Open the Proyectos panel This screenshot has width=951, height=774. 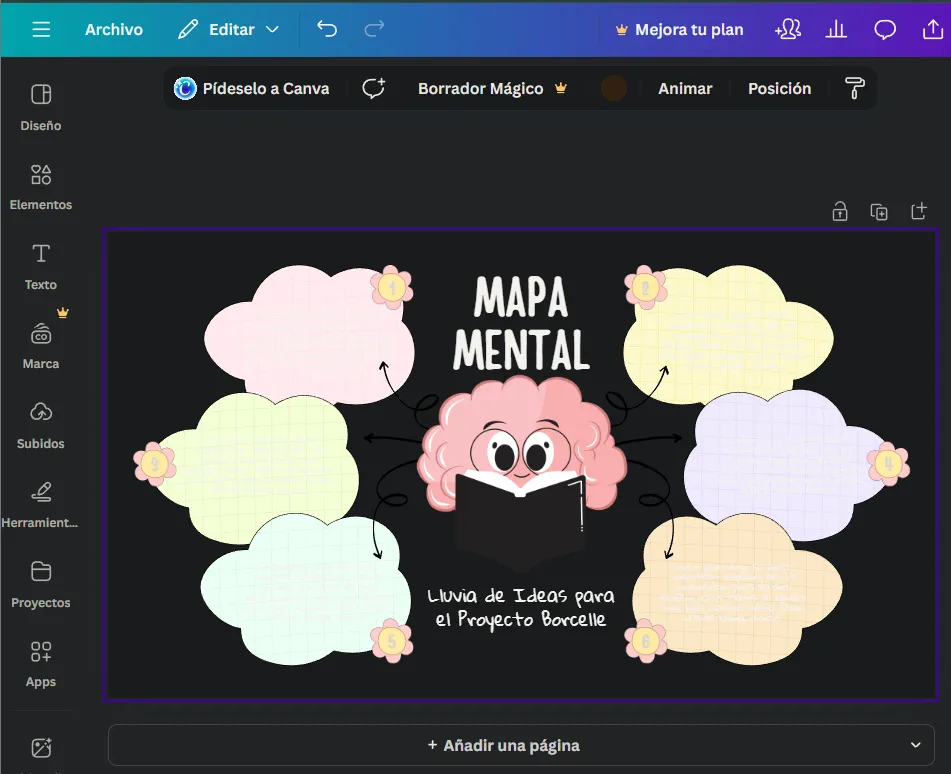(x=40, y=583)
